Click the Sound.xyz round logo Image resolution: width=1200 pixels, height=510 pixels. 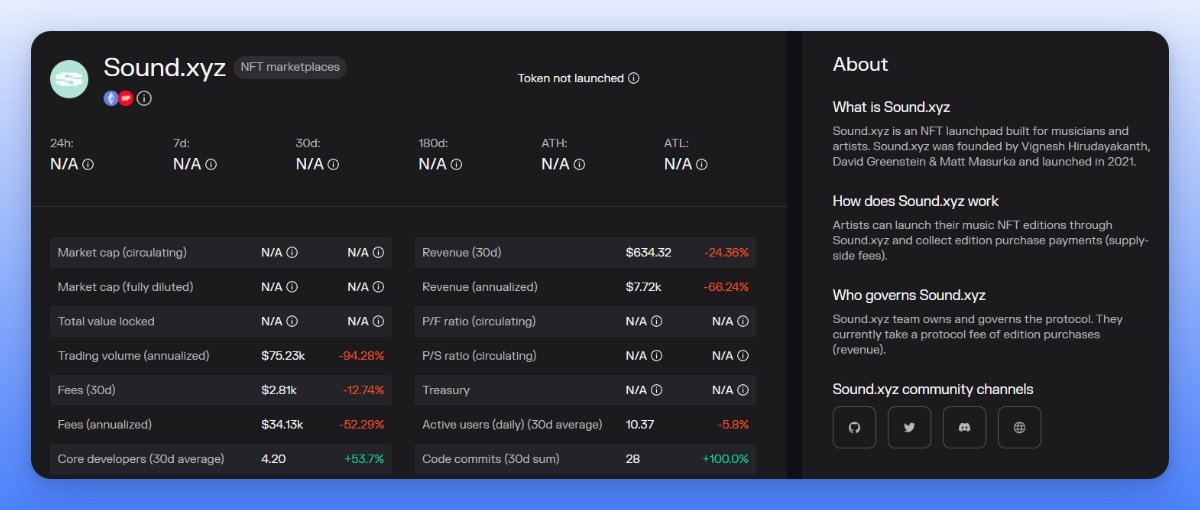pyautogui.click(x=69, y=79)
